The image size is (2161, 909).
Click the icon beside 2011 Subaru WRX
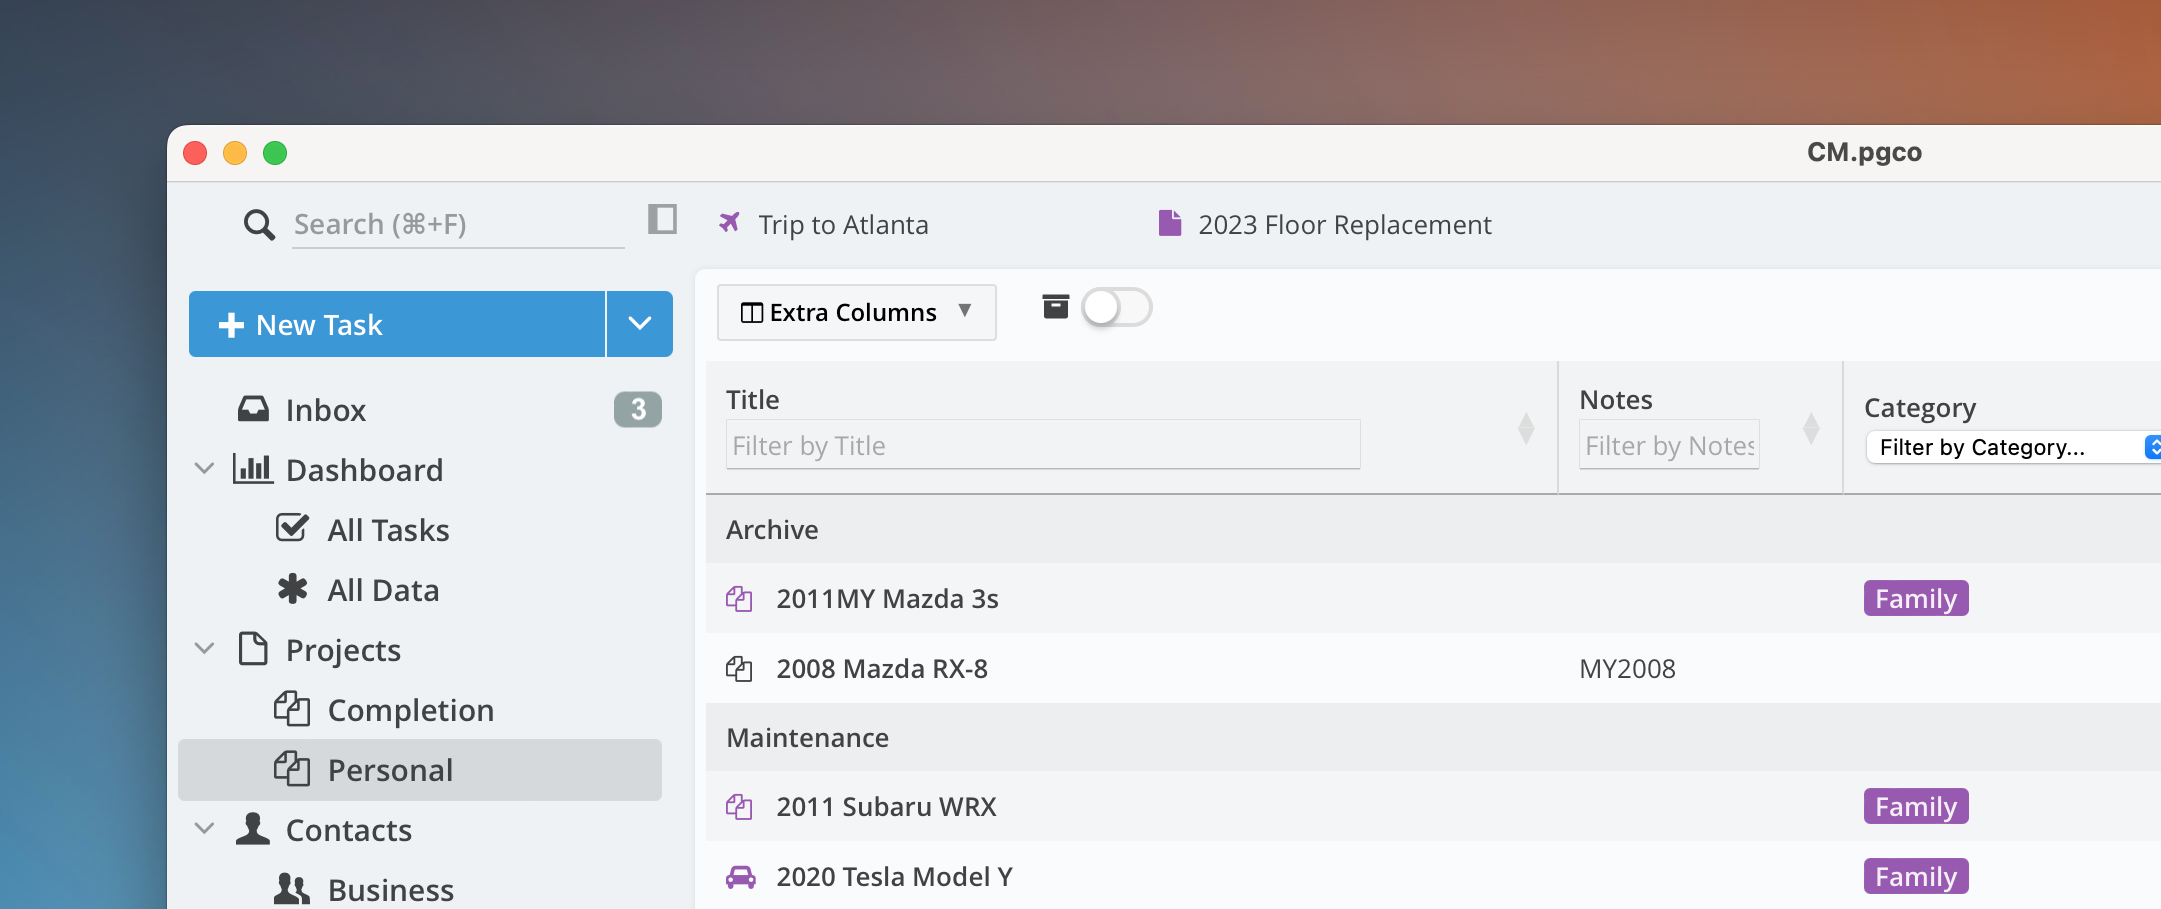coord(739,807)
